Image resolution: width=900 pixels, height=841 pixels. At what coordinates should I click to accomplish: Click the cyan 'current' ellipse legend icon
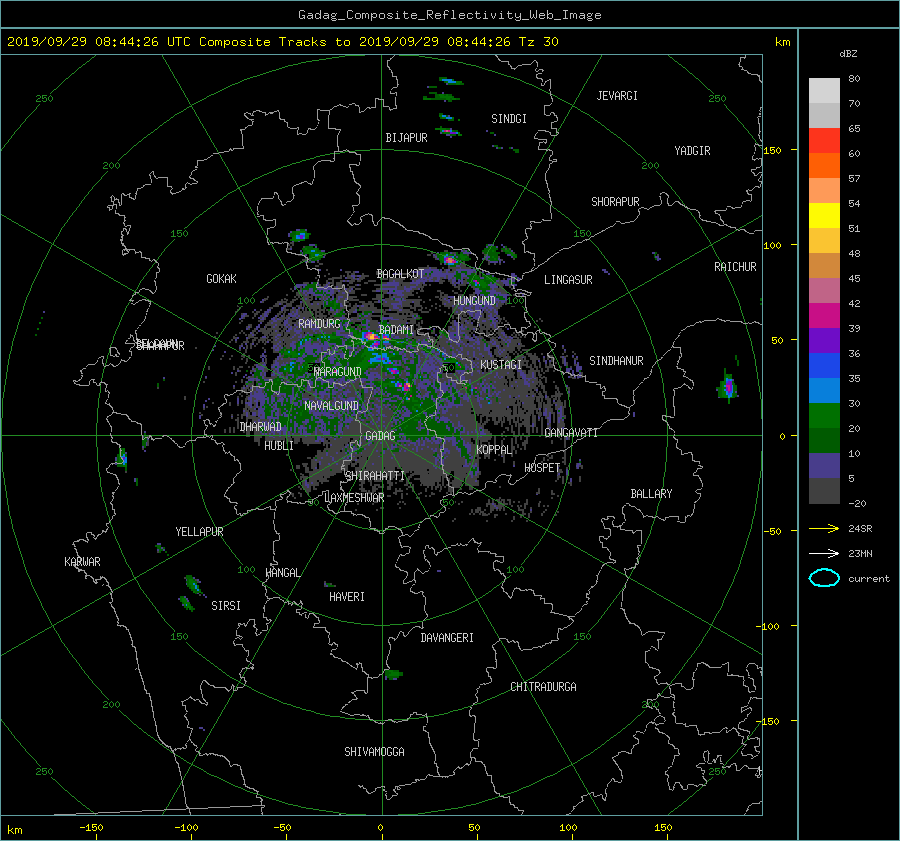tap(824, 578)
